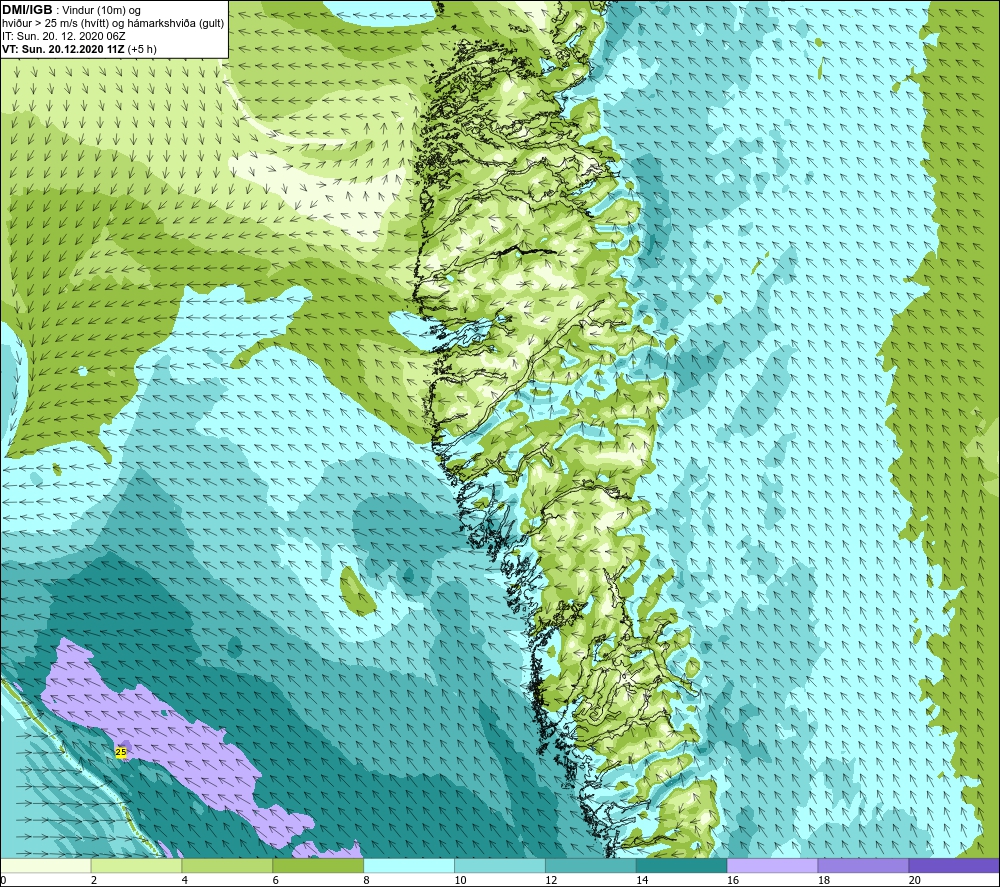The width and height of the screenshot is (1000, 887).
Task: Click the legend scale label 16
Action: [733, 880]
